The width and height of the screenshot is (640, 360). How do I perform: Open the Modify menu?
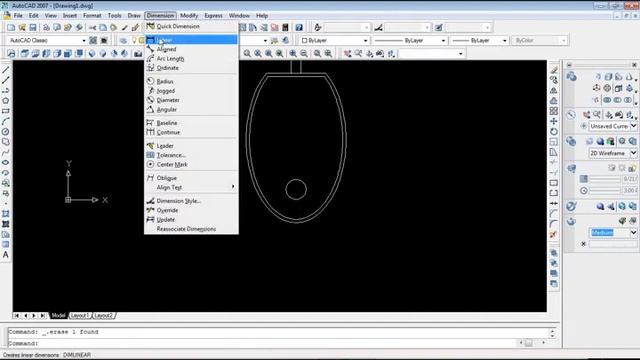[x=189, y=16]
